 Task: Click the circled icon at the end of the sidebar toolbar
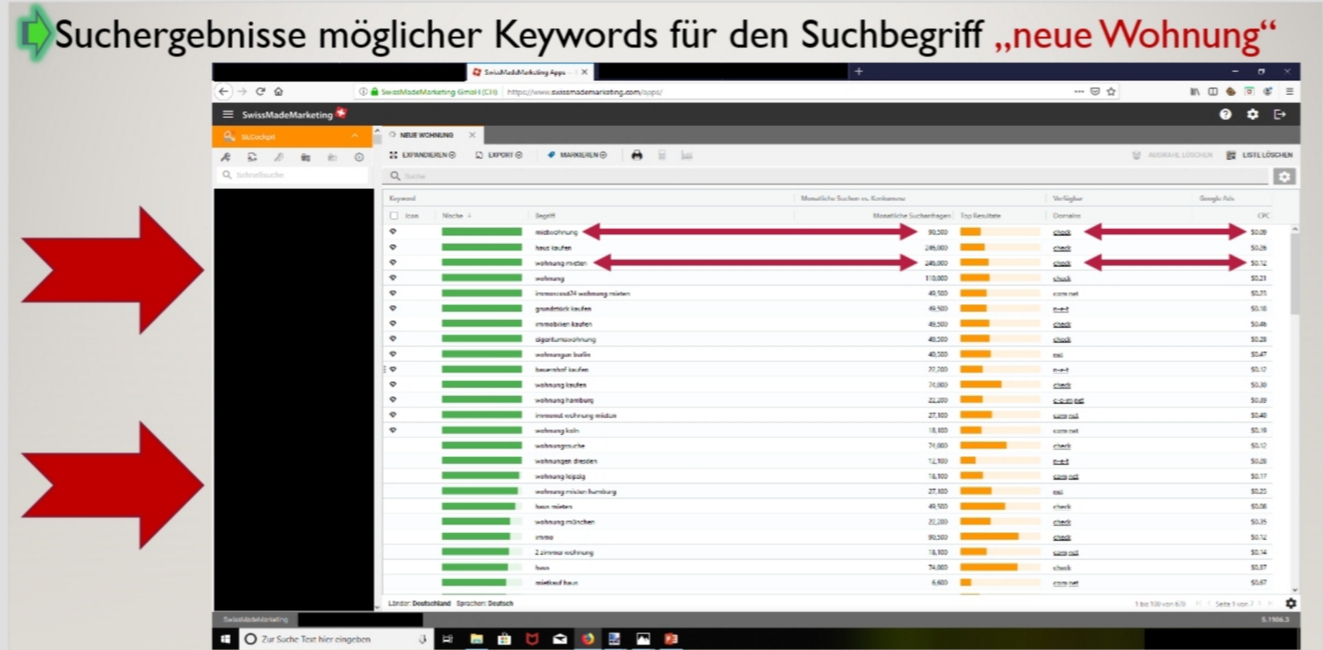359,157
